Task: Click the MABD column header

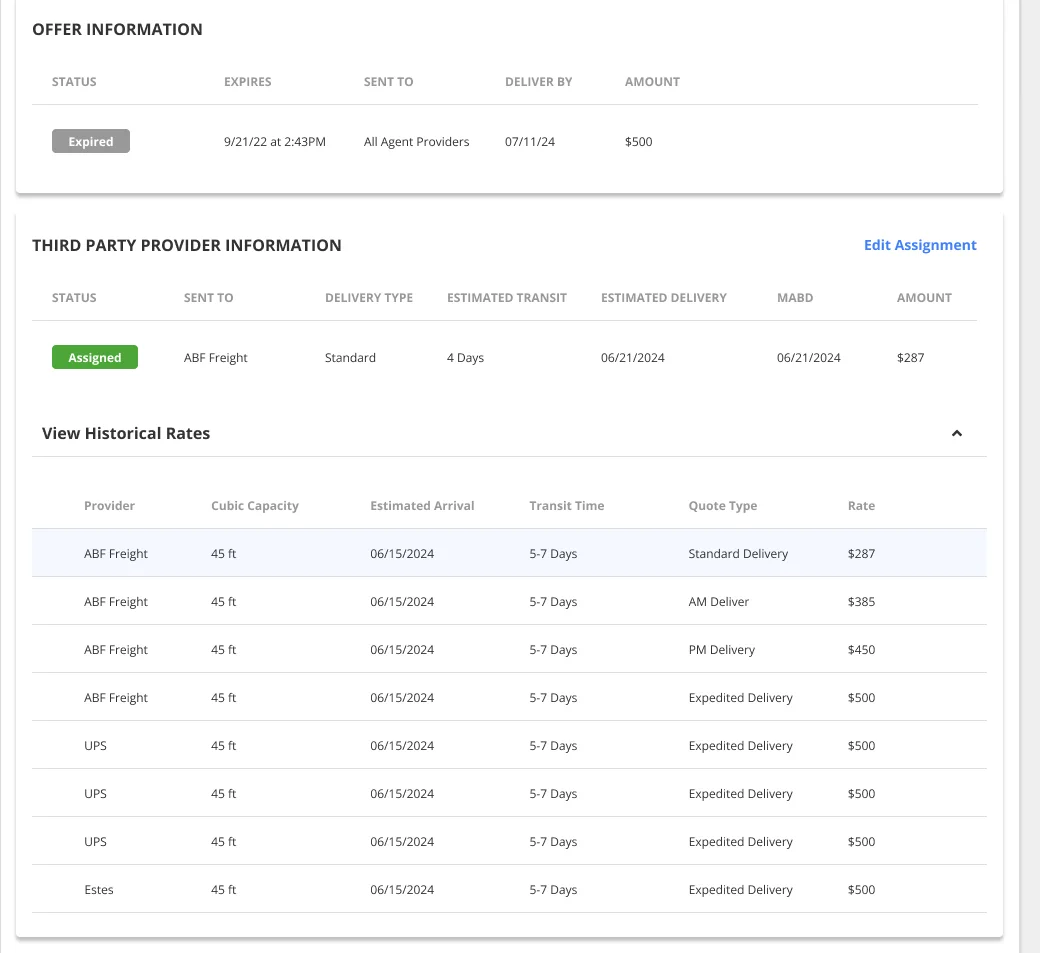Action: pyautogui.click(x=795, y=298)
